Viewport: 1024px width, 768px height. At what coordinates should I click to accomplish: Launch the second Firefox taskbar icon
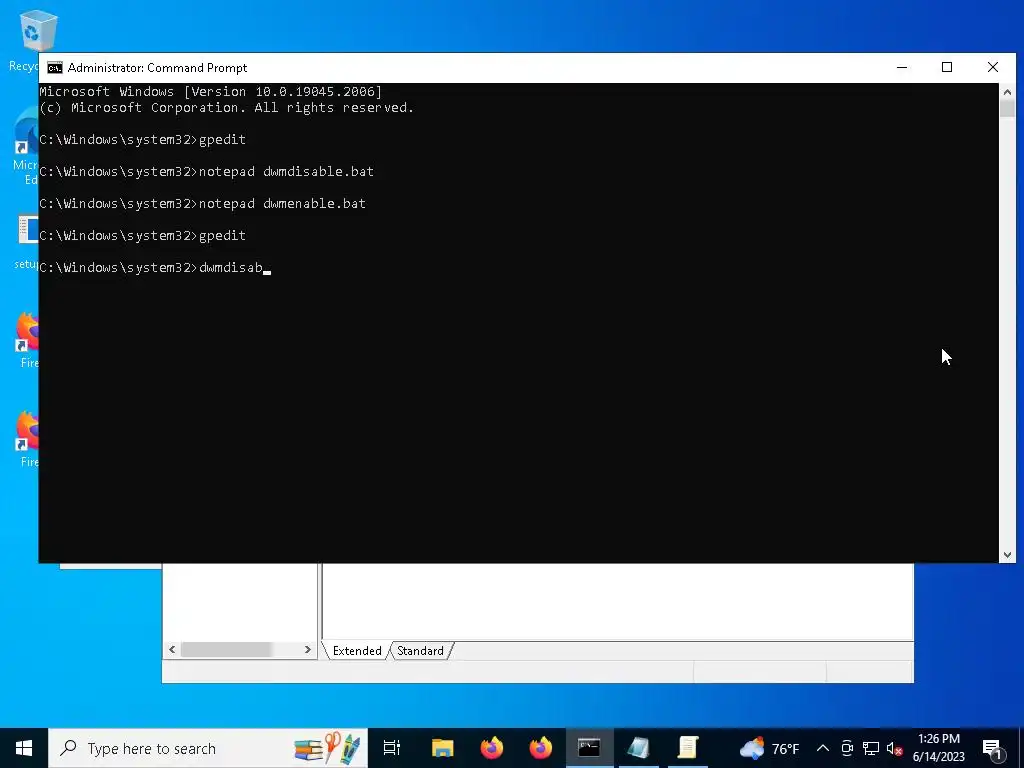540,748
